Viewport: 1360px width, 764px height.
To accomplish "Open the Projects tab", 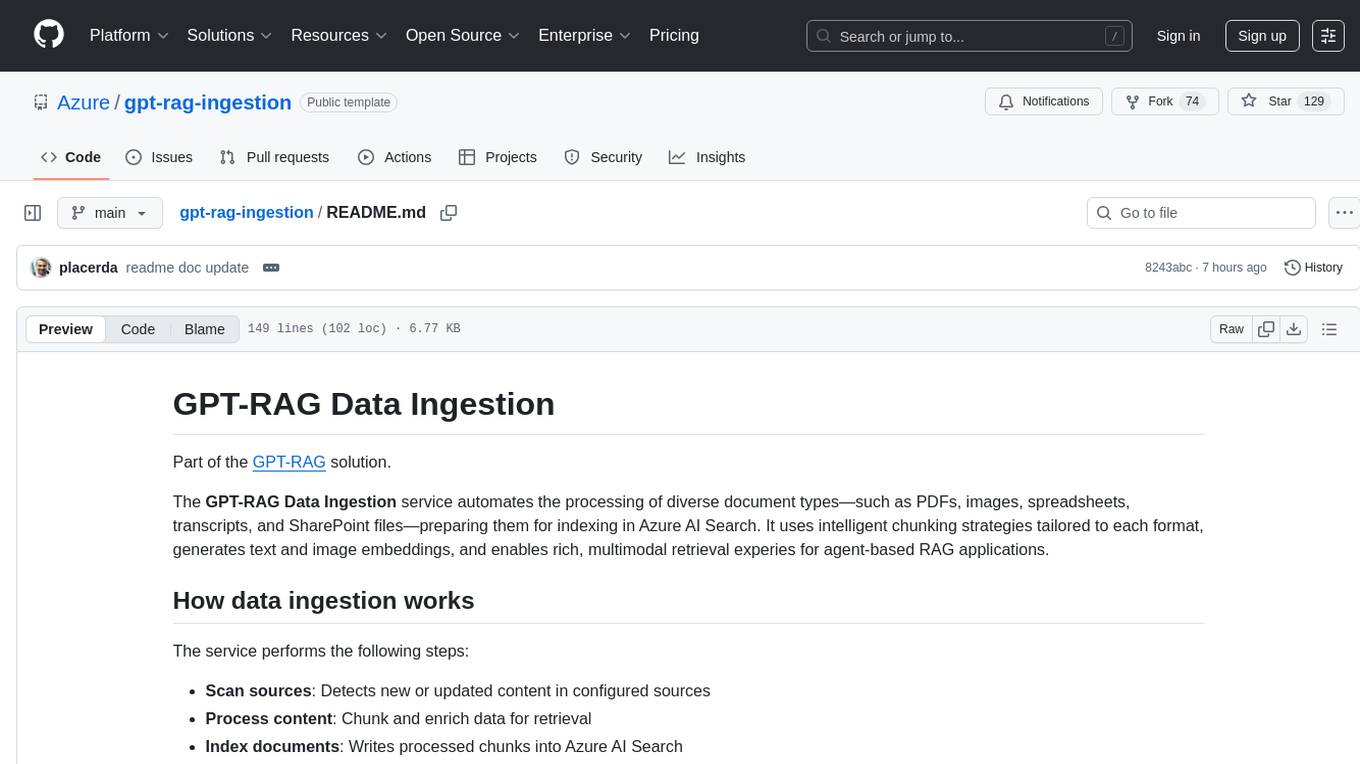I will 498,157.
